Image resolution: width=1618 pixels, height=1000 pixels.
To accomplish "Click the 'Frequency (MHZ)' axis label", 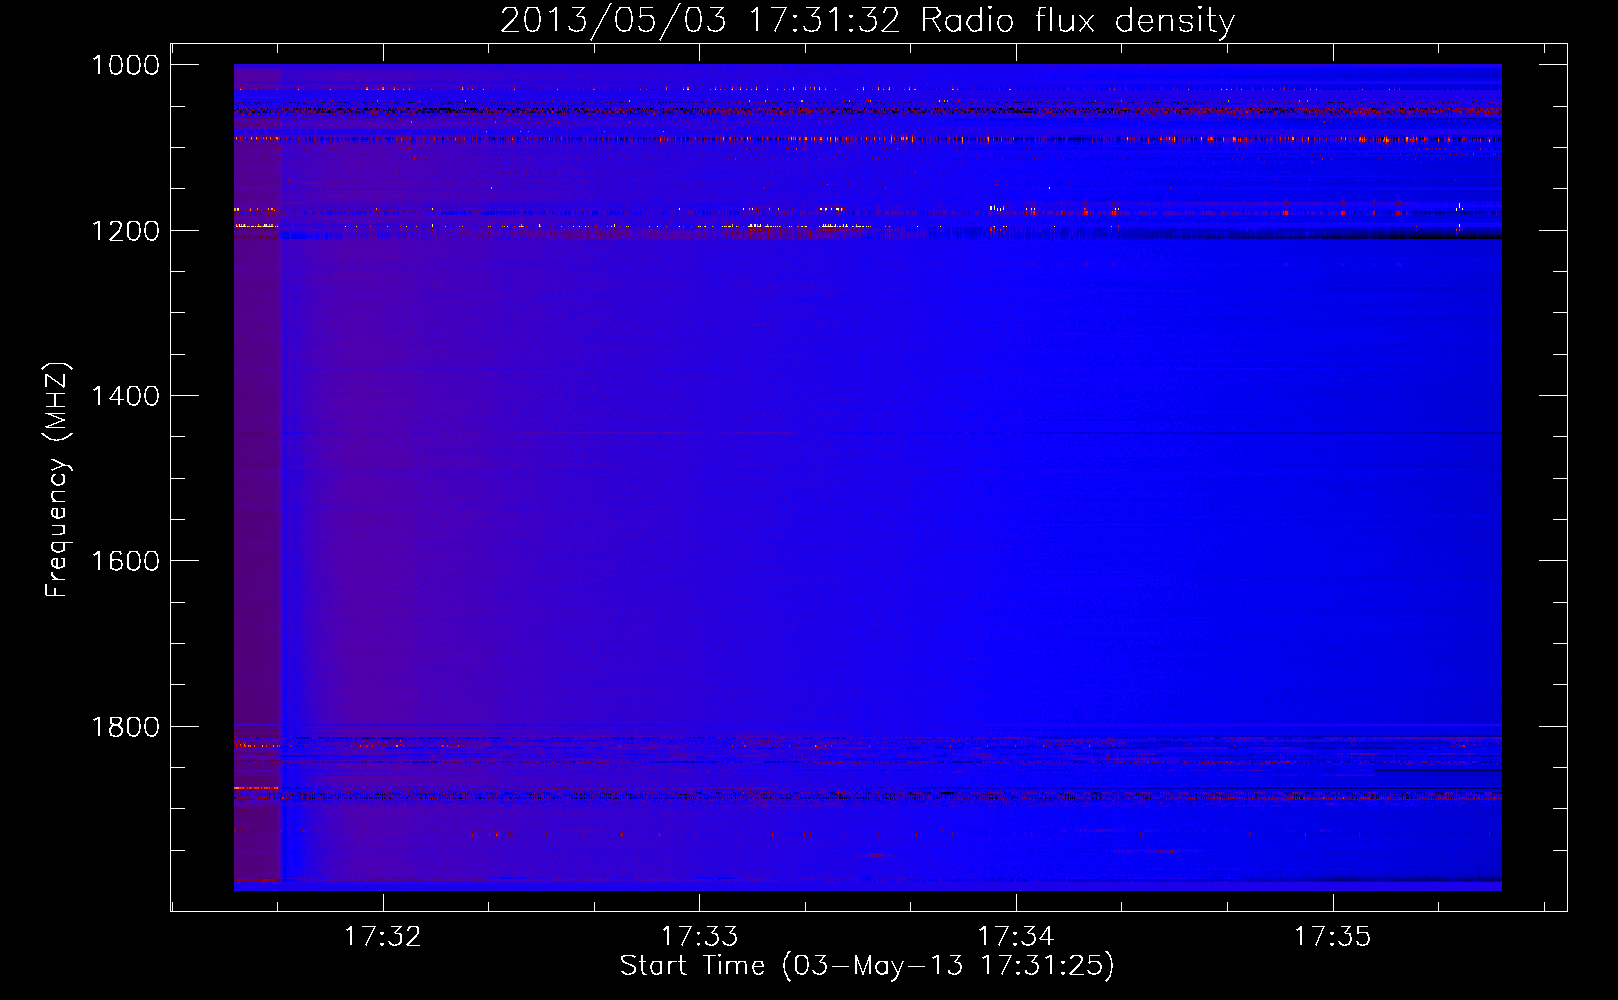I will [x=57, y=480].
